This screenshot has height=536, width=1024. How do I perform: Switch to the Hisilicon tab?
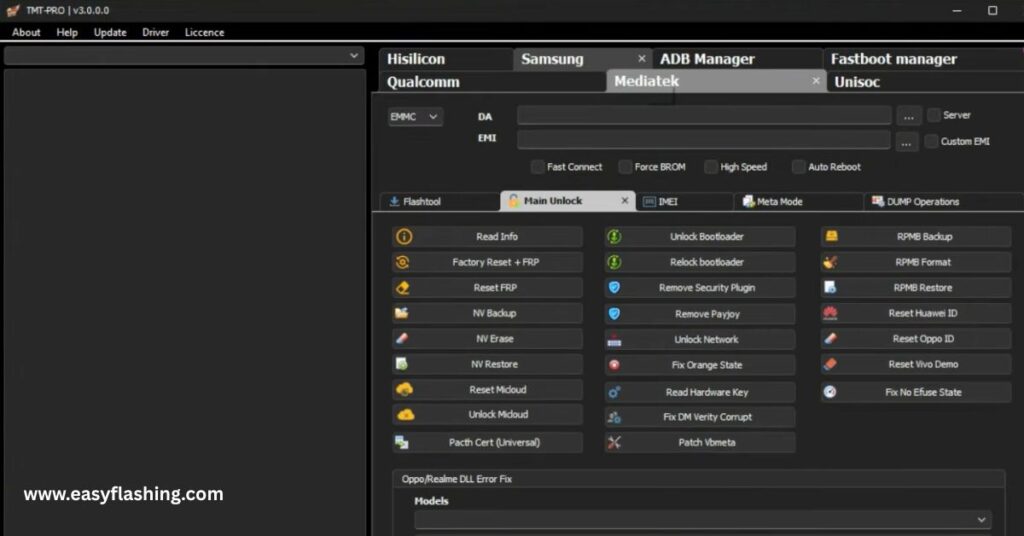pyautogui.click(x=445, y=59)
